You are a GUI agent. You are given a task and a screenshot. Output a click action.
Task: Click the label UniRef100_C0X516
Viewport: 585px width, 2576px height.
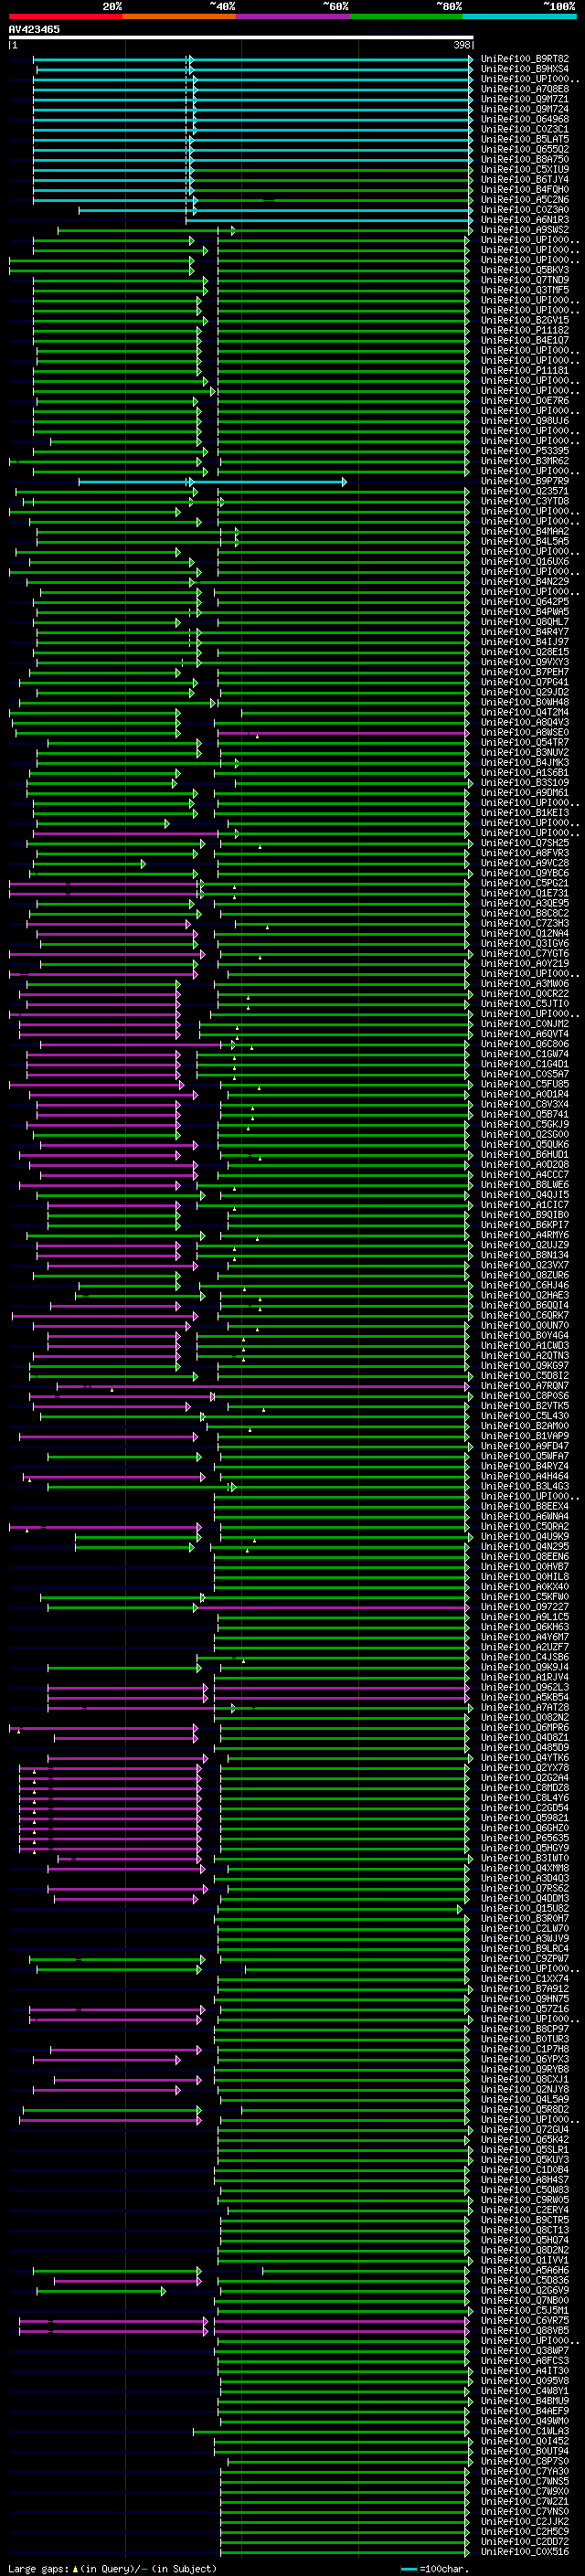tap(525, 2552)
